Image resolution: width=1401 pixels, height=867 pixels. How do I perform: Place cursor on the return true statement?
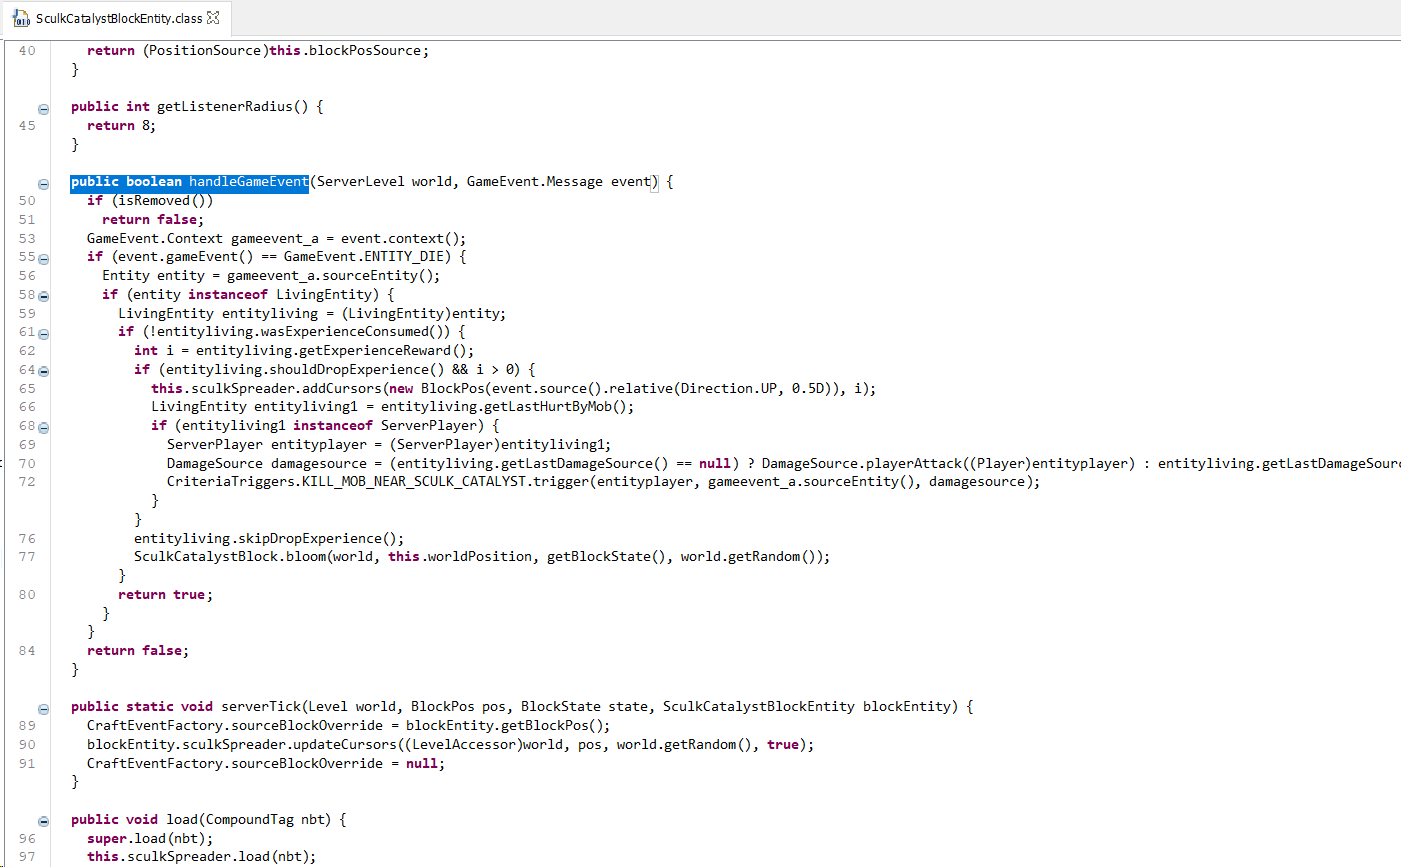coord(166,594)
